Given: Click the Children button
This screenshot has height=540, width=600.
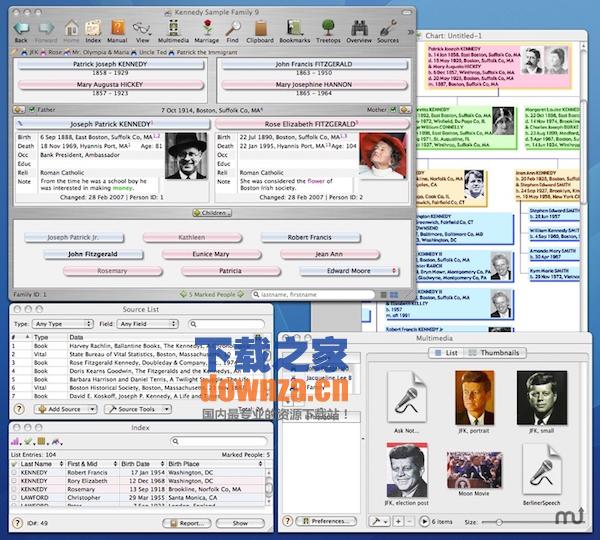Looking at the screenshot, I should pos(212,212).
